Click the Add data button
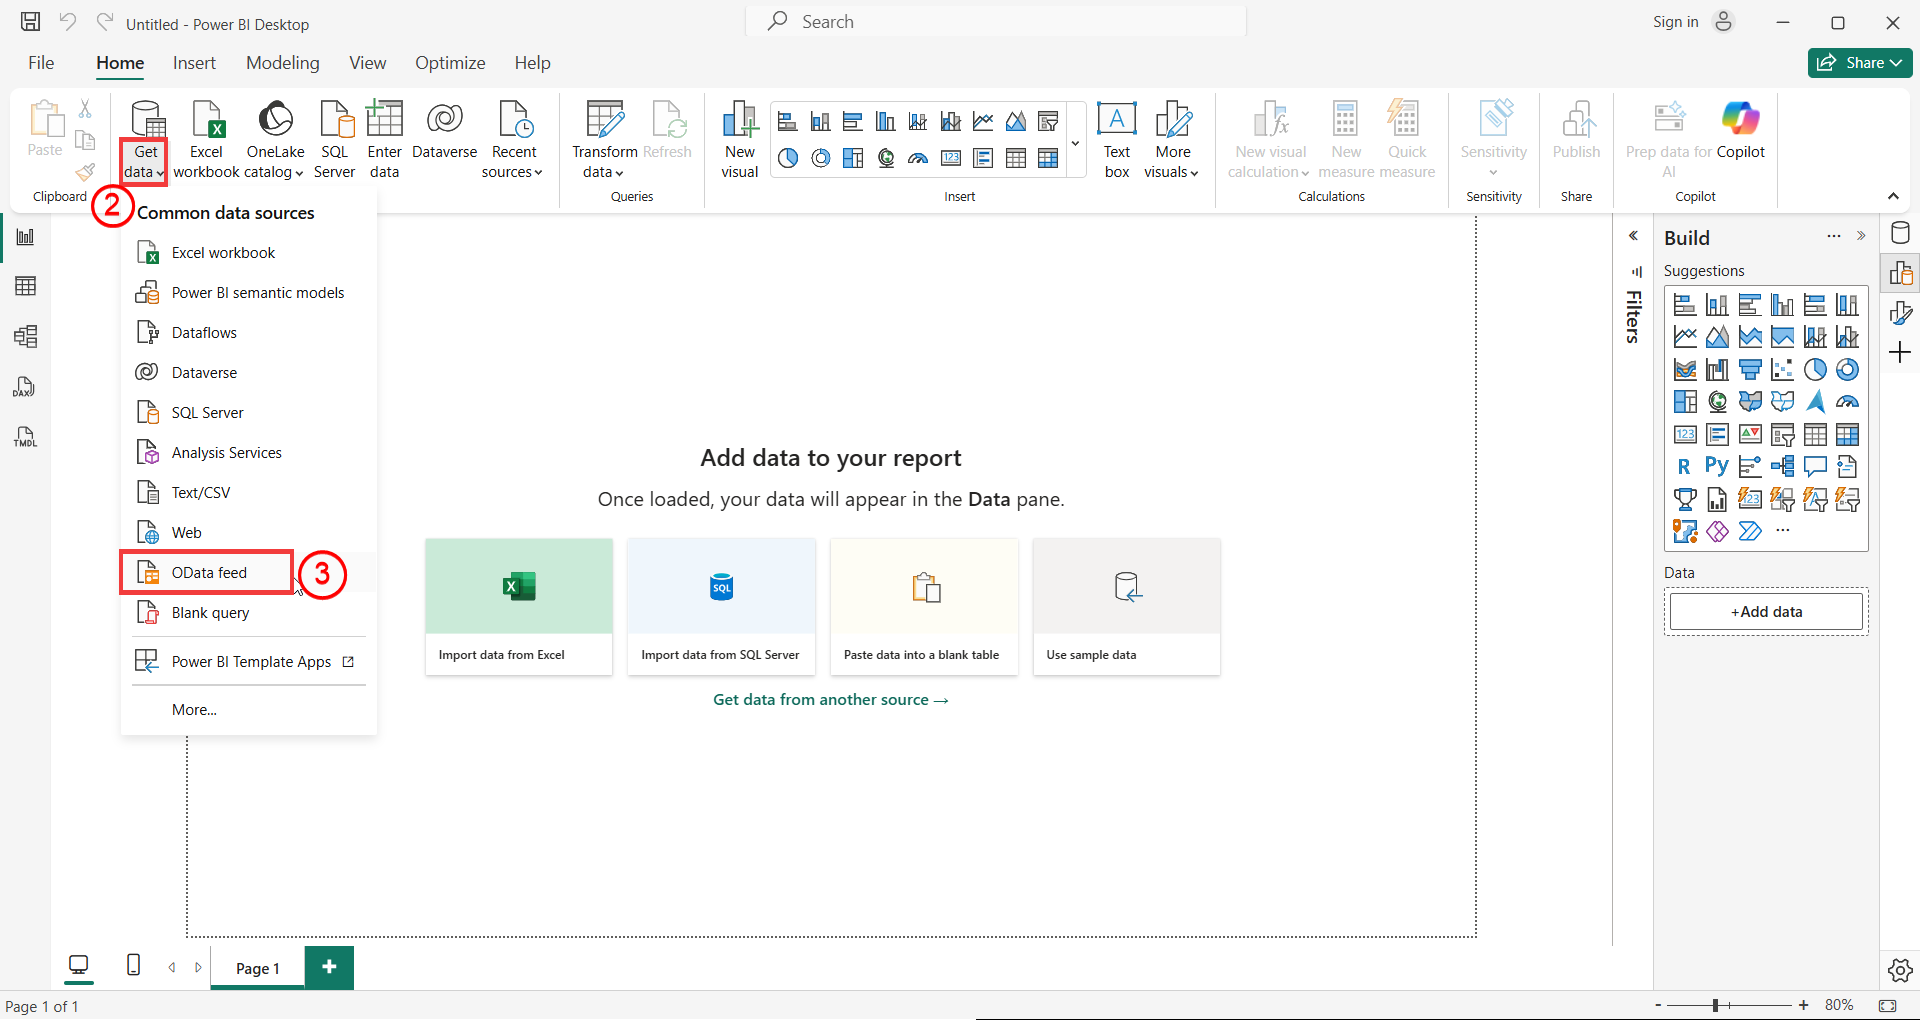Screen dimensions: 1920x1020 point(1766,612)
